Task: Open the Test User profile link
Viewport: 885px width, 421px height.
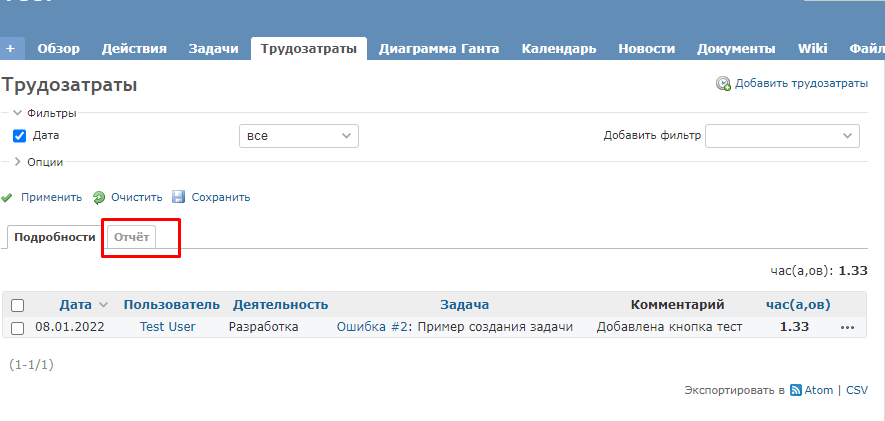Action: (x=167, y=327)
